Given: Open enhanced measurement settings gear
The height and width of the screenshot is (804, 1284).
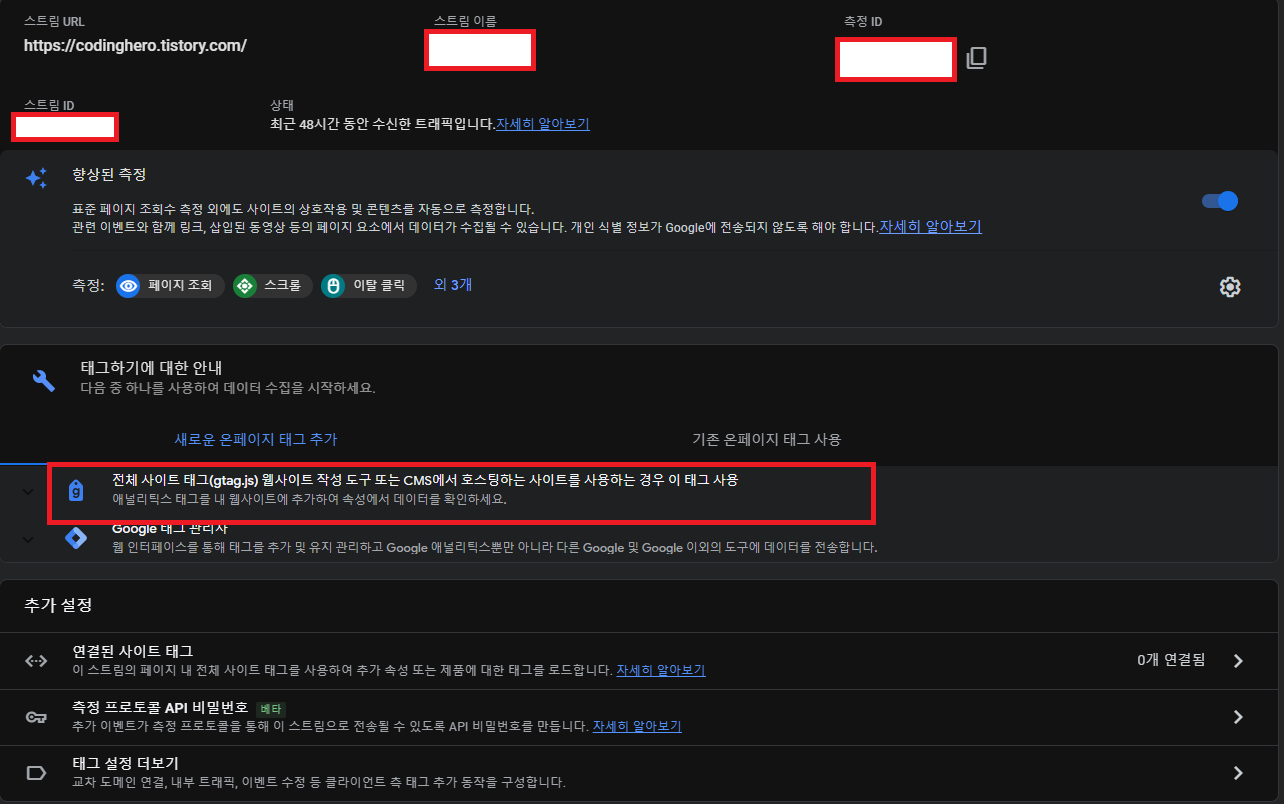Looking at the screenshot, I should pos(1230,287).
